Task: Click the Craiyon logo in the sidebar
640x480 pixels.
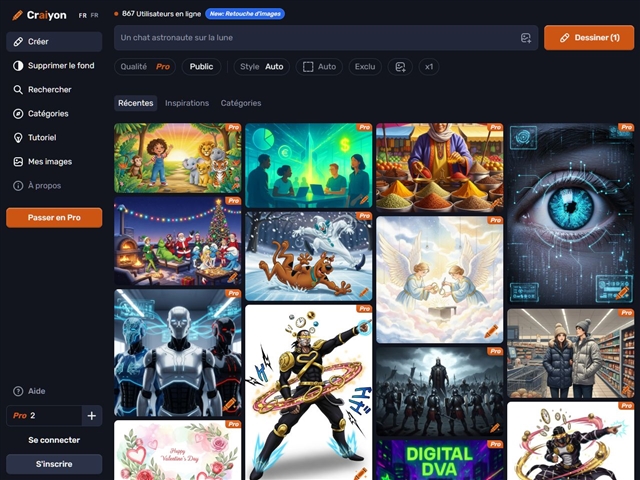Action: coord(40,15)
